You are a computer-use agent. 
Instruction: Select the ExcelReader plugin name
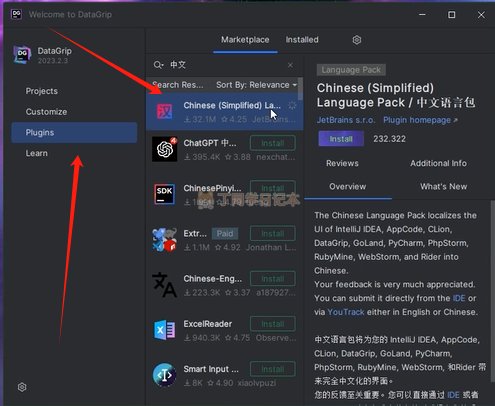[x=208, y=324]
